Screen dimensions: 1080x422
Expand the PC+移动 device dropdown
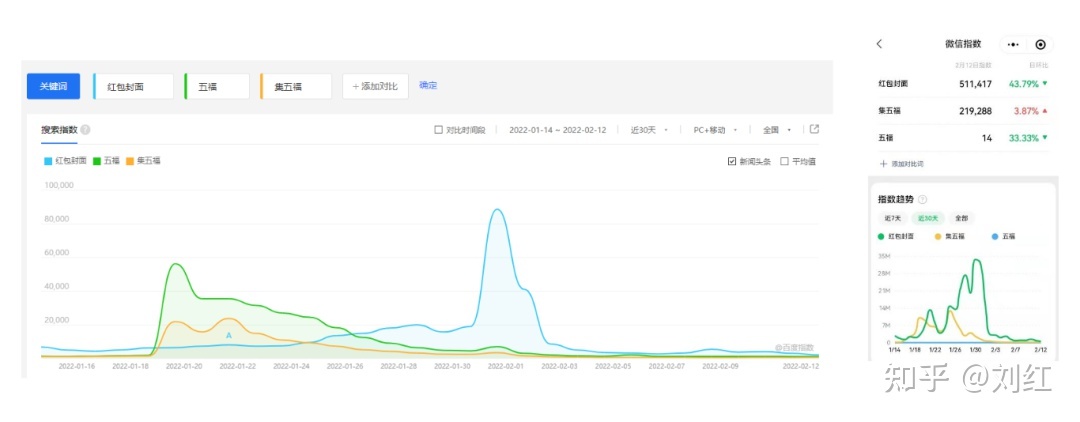coord(714,130)
